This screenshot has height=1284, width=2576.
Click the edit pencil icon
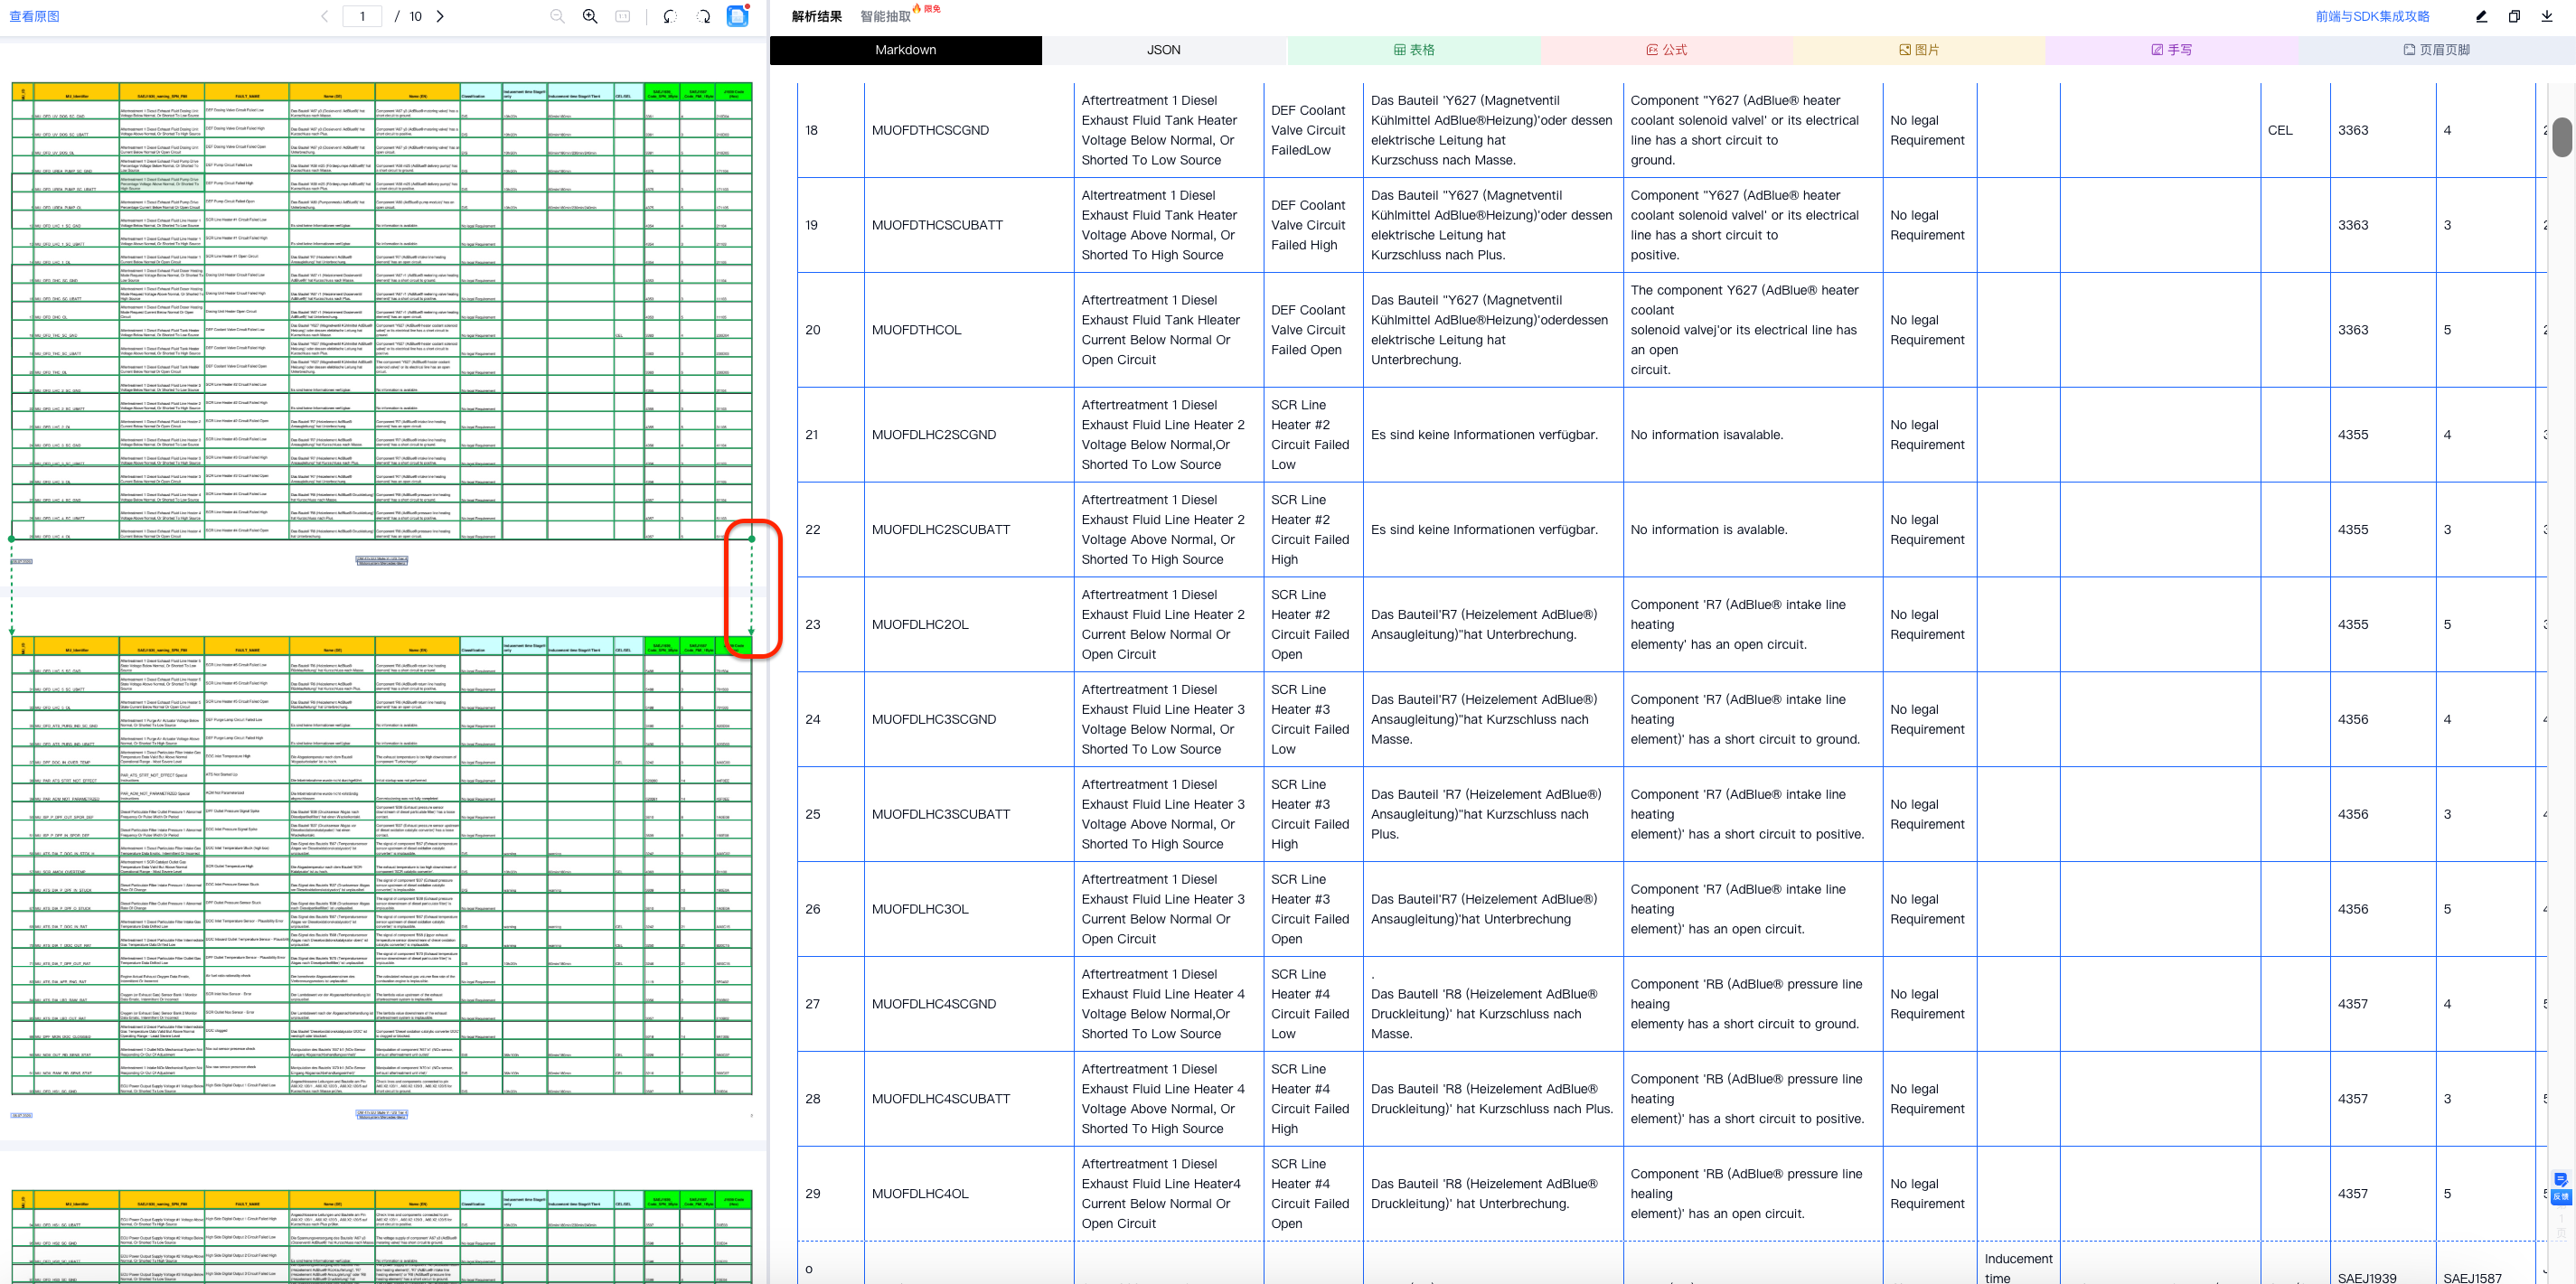point(2481,16)
